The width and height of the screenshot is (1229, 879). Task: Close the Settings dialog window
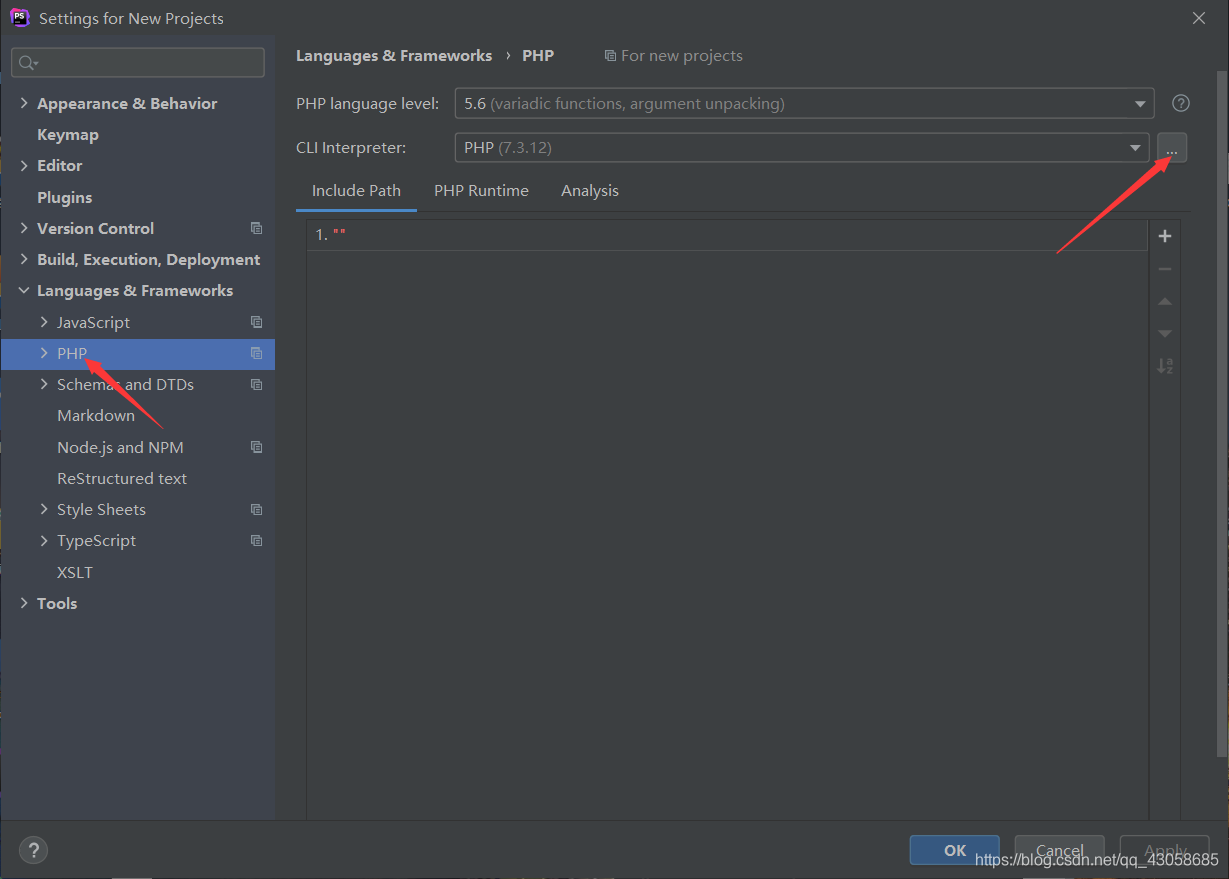click(1199, 18)
